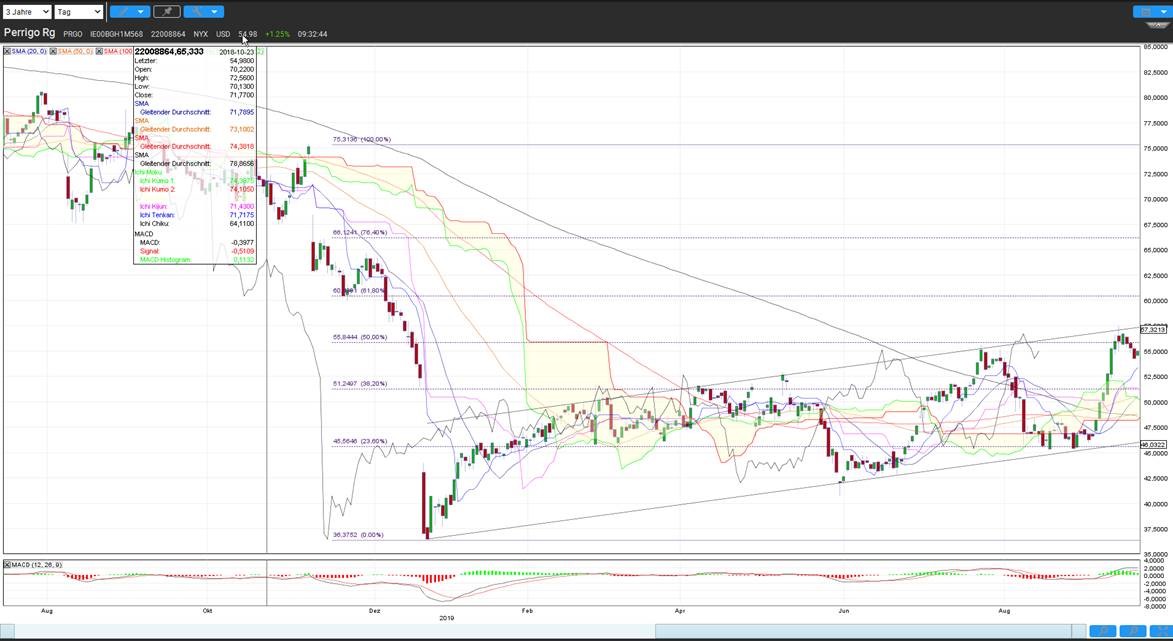Click the PRGO ticker symbol
The height and width of the screenshot is (641, 1173).
click(x=73, y=34)
